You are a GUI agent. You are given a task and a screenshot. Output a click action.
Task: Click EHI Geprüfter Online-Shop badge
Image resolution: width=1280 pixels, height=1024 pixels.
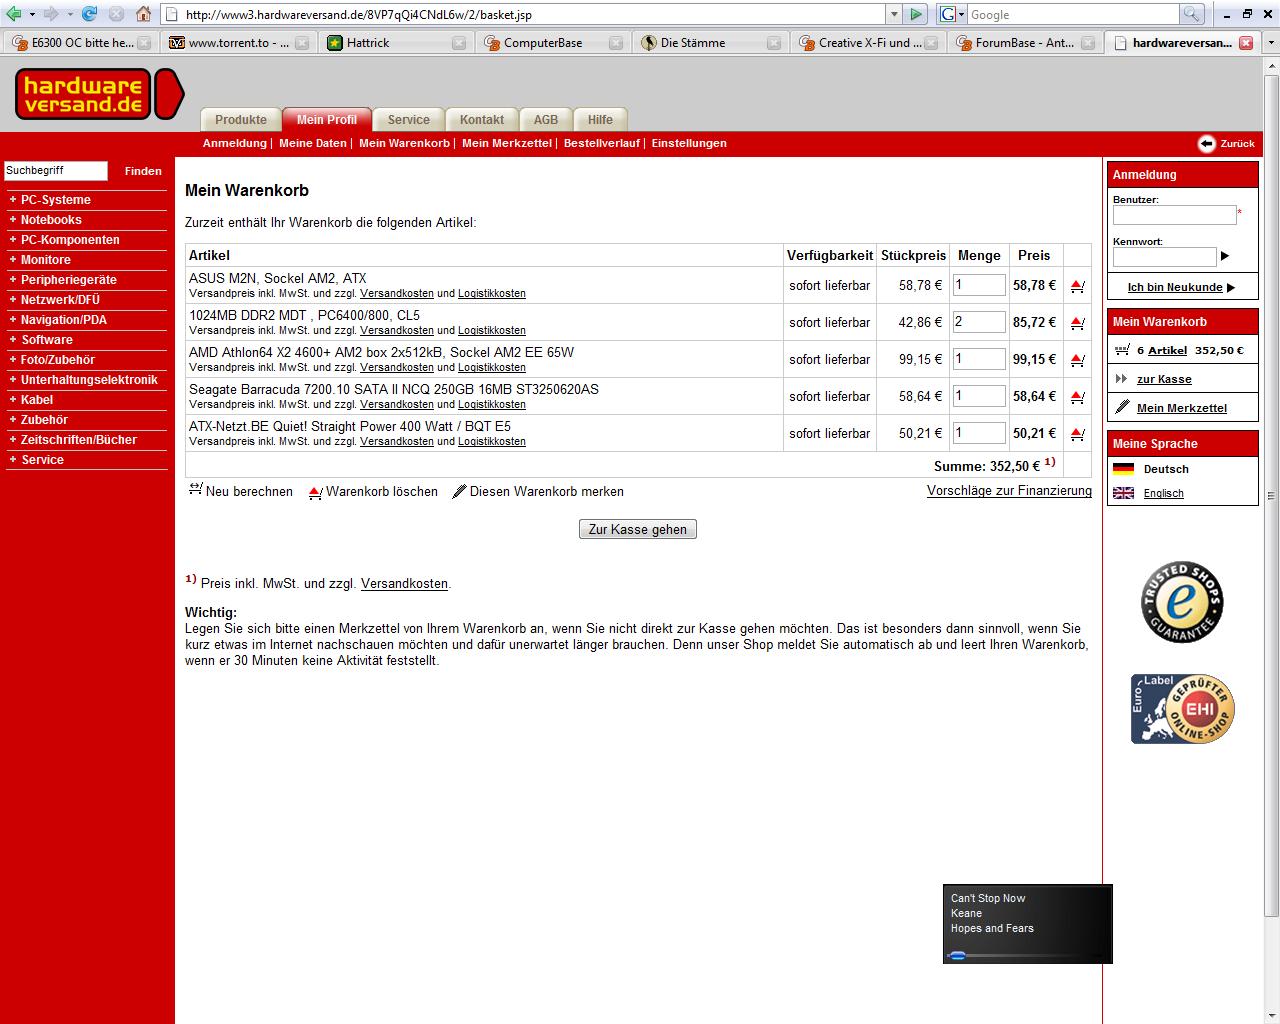1182,709
